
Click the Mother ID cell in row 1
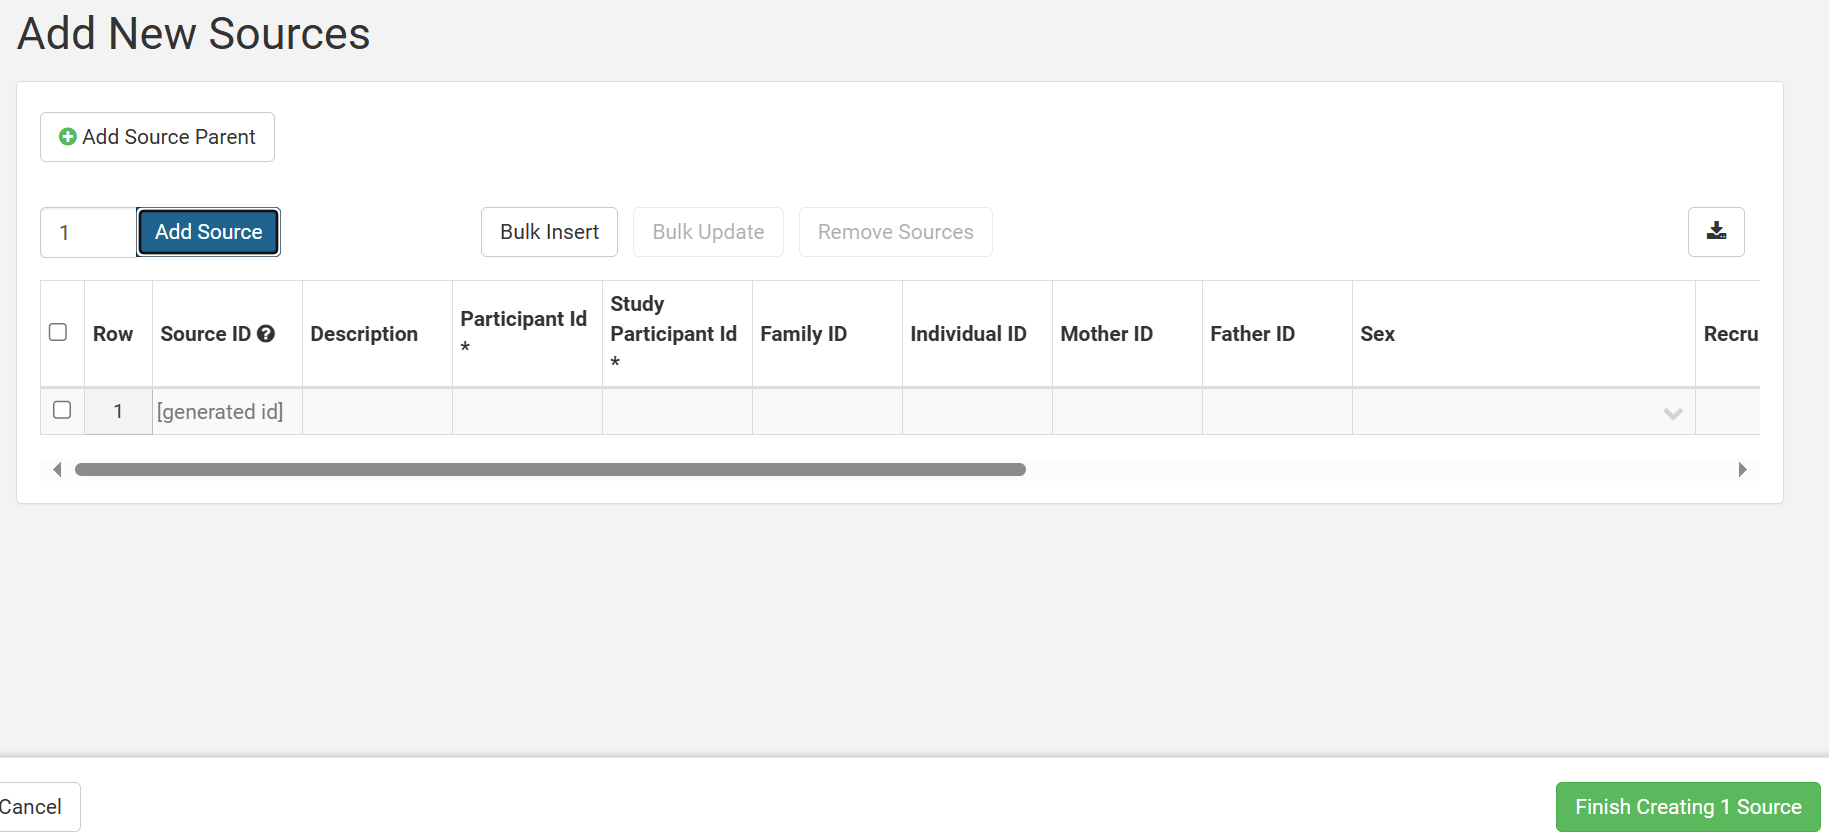[1127, 412]
